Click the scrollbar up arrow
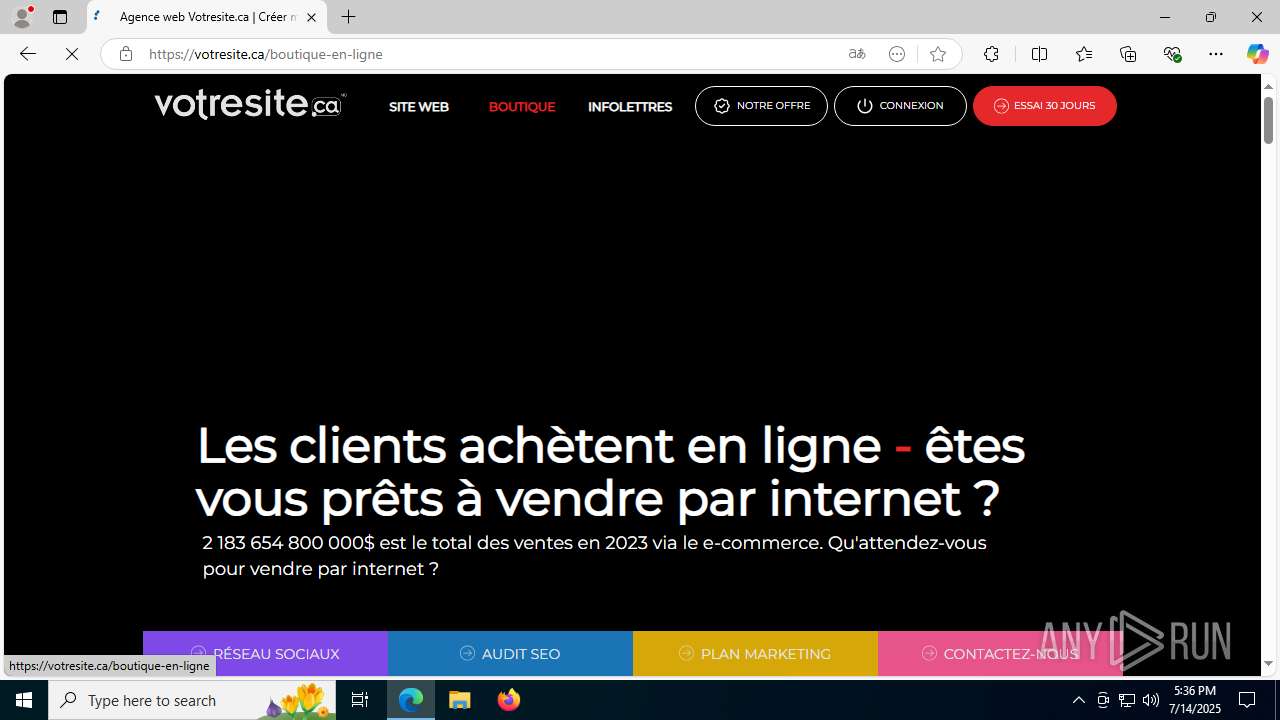Image resolution: width=1280 pixels, height=720 pixels. 1268,86
